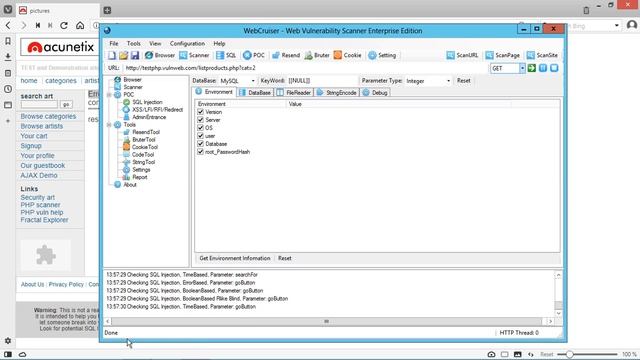
Task: Click the log panel scroll-down arrow
Action: (x=558, y=313)
